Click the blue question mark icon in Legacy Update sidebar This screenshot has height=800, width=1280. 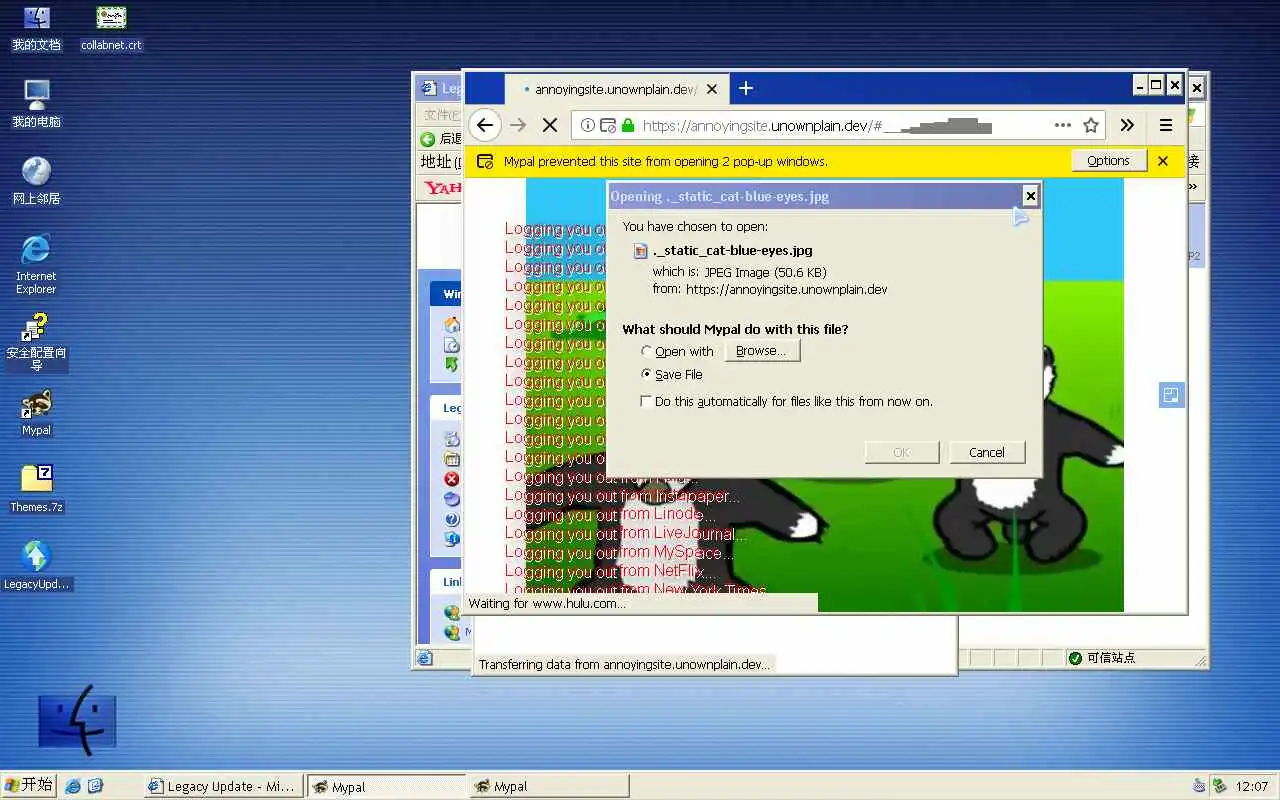tap(452, 519)
